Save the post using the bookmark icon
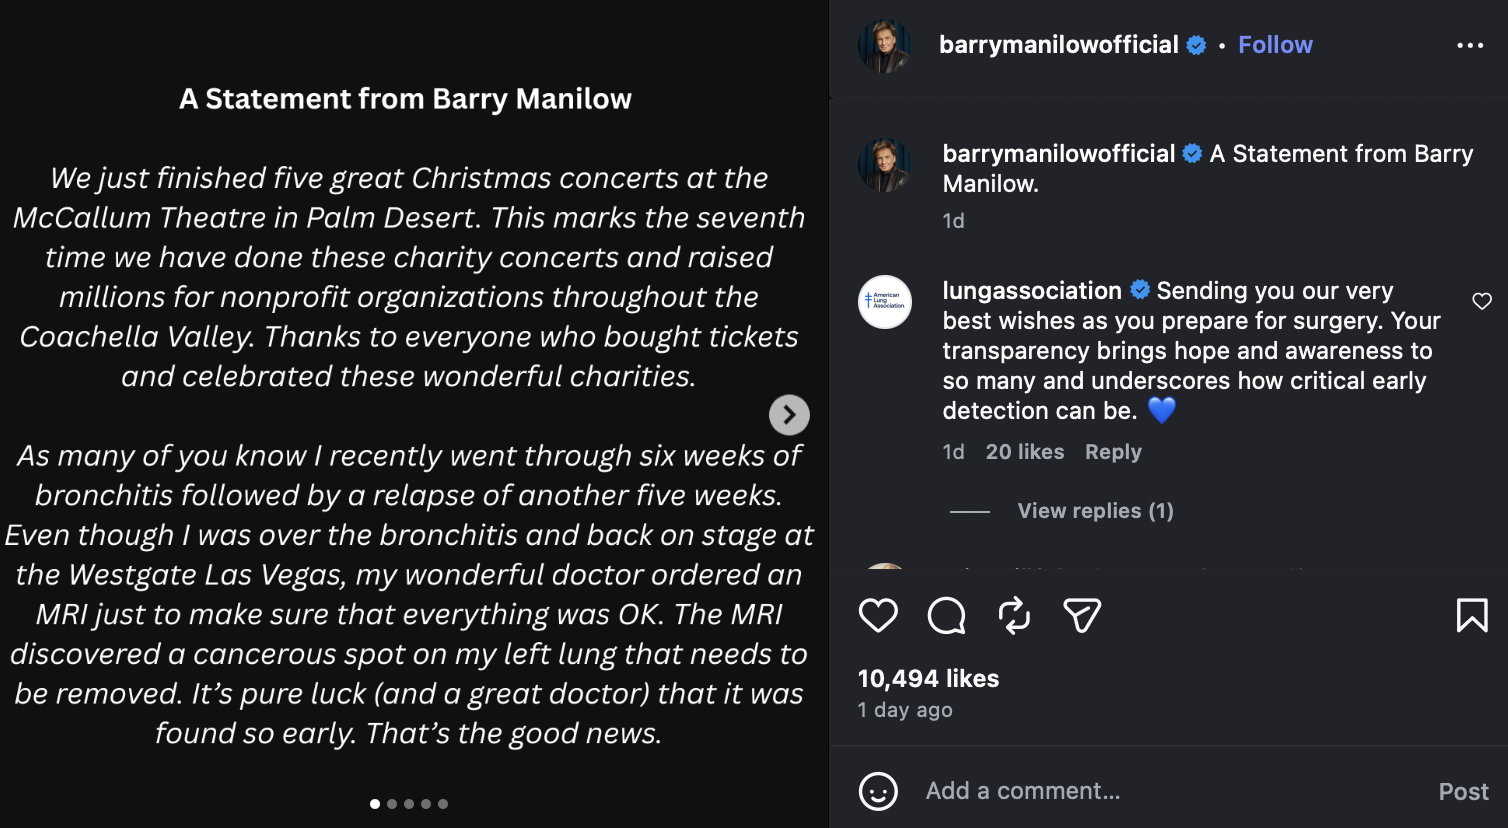 click(x=1470, y=616)
